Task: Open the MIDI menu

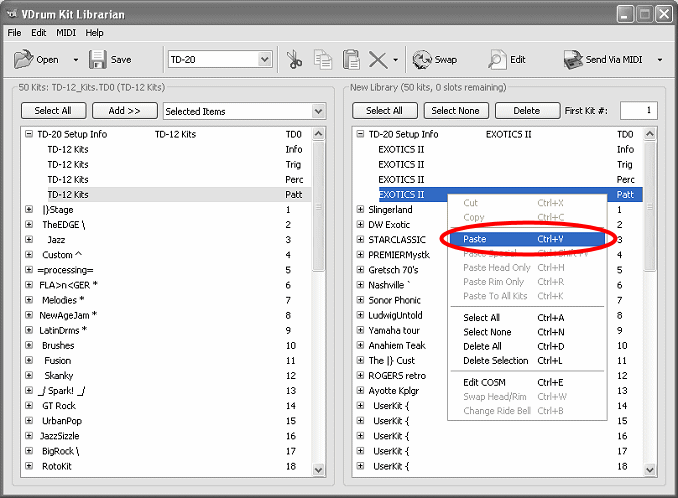Action: pyautogui.click(x=66, y=33)
